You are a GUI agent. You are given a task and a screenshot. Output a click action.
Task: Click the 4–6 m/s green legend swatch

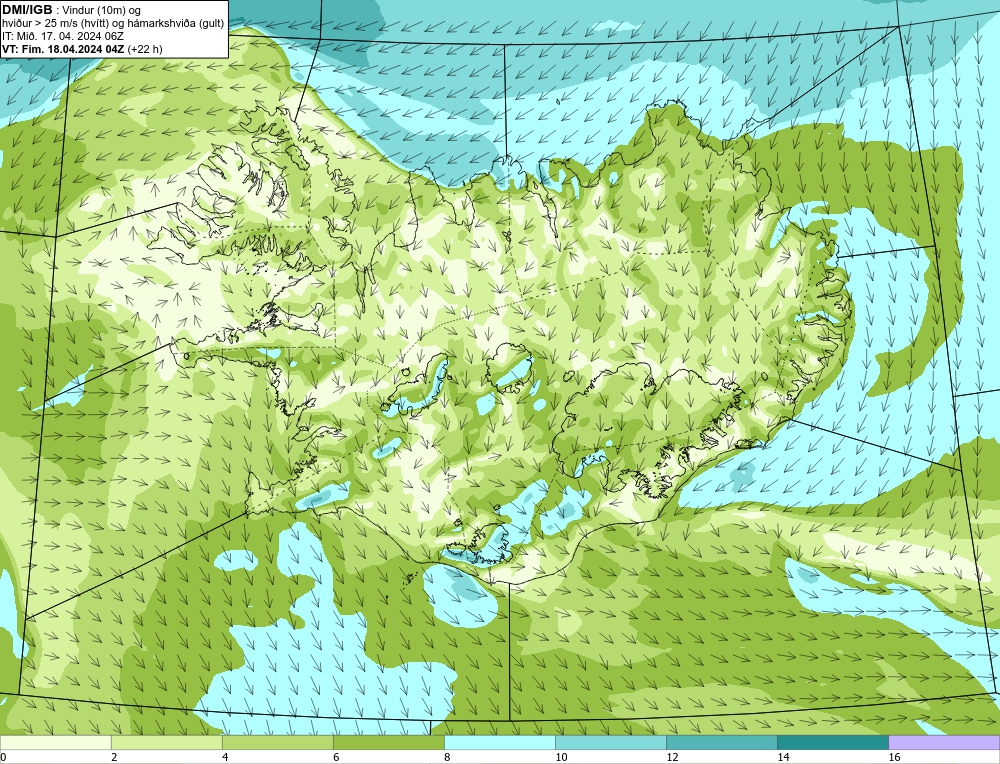[x=277, y=742]
